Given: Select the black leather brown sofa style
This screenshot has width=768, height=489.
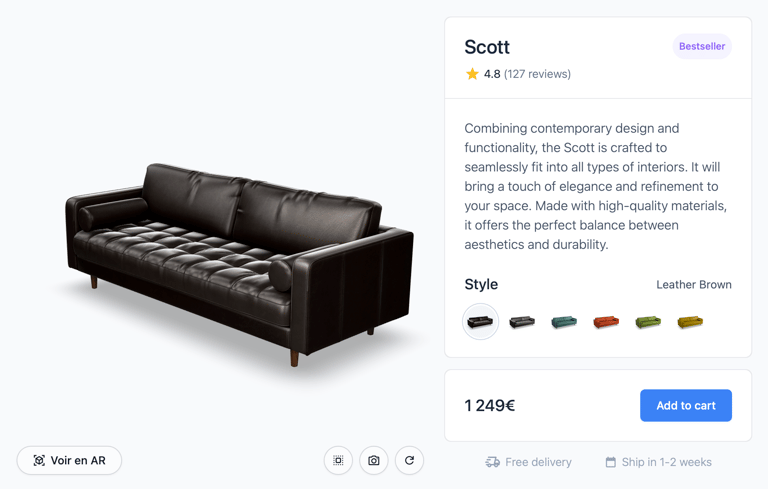Looking at the screenshot, I should click(x=480, y=322).
